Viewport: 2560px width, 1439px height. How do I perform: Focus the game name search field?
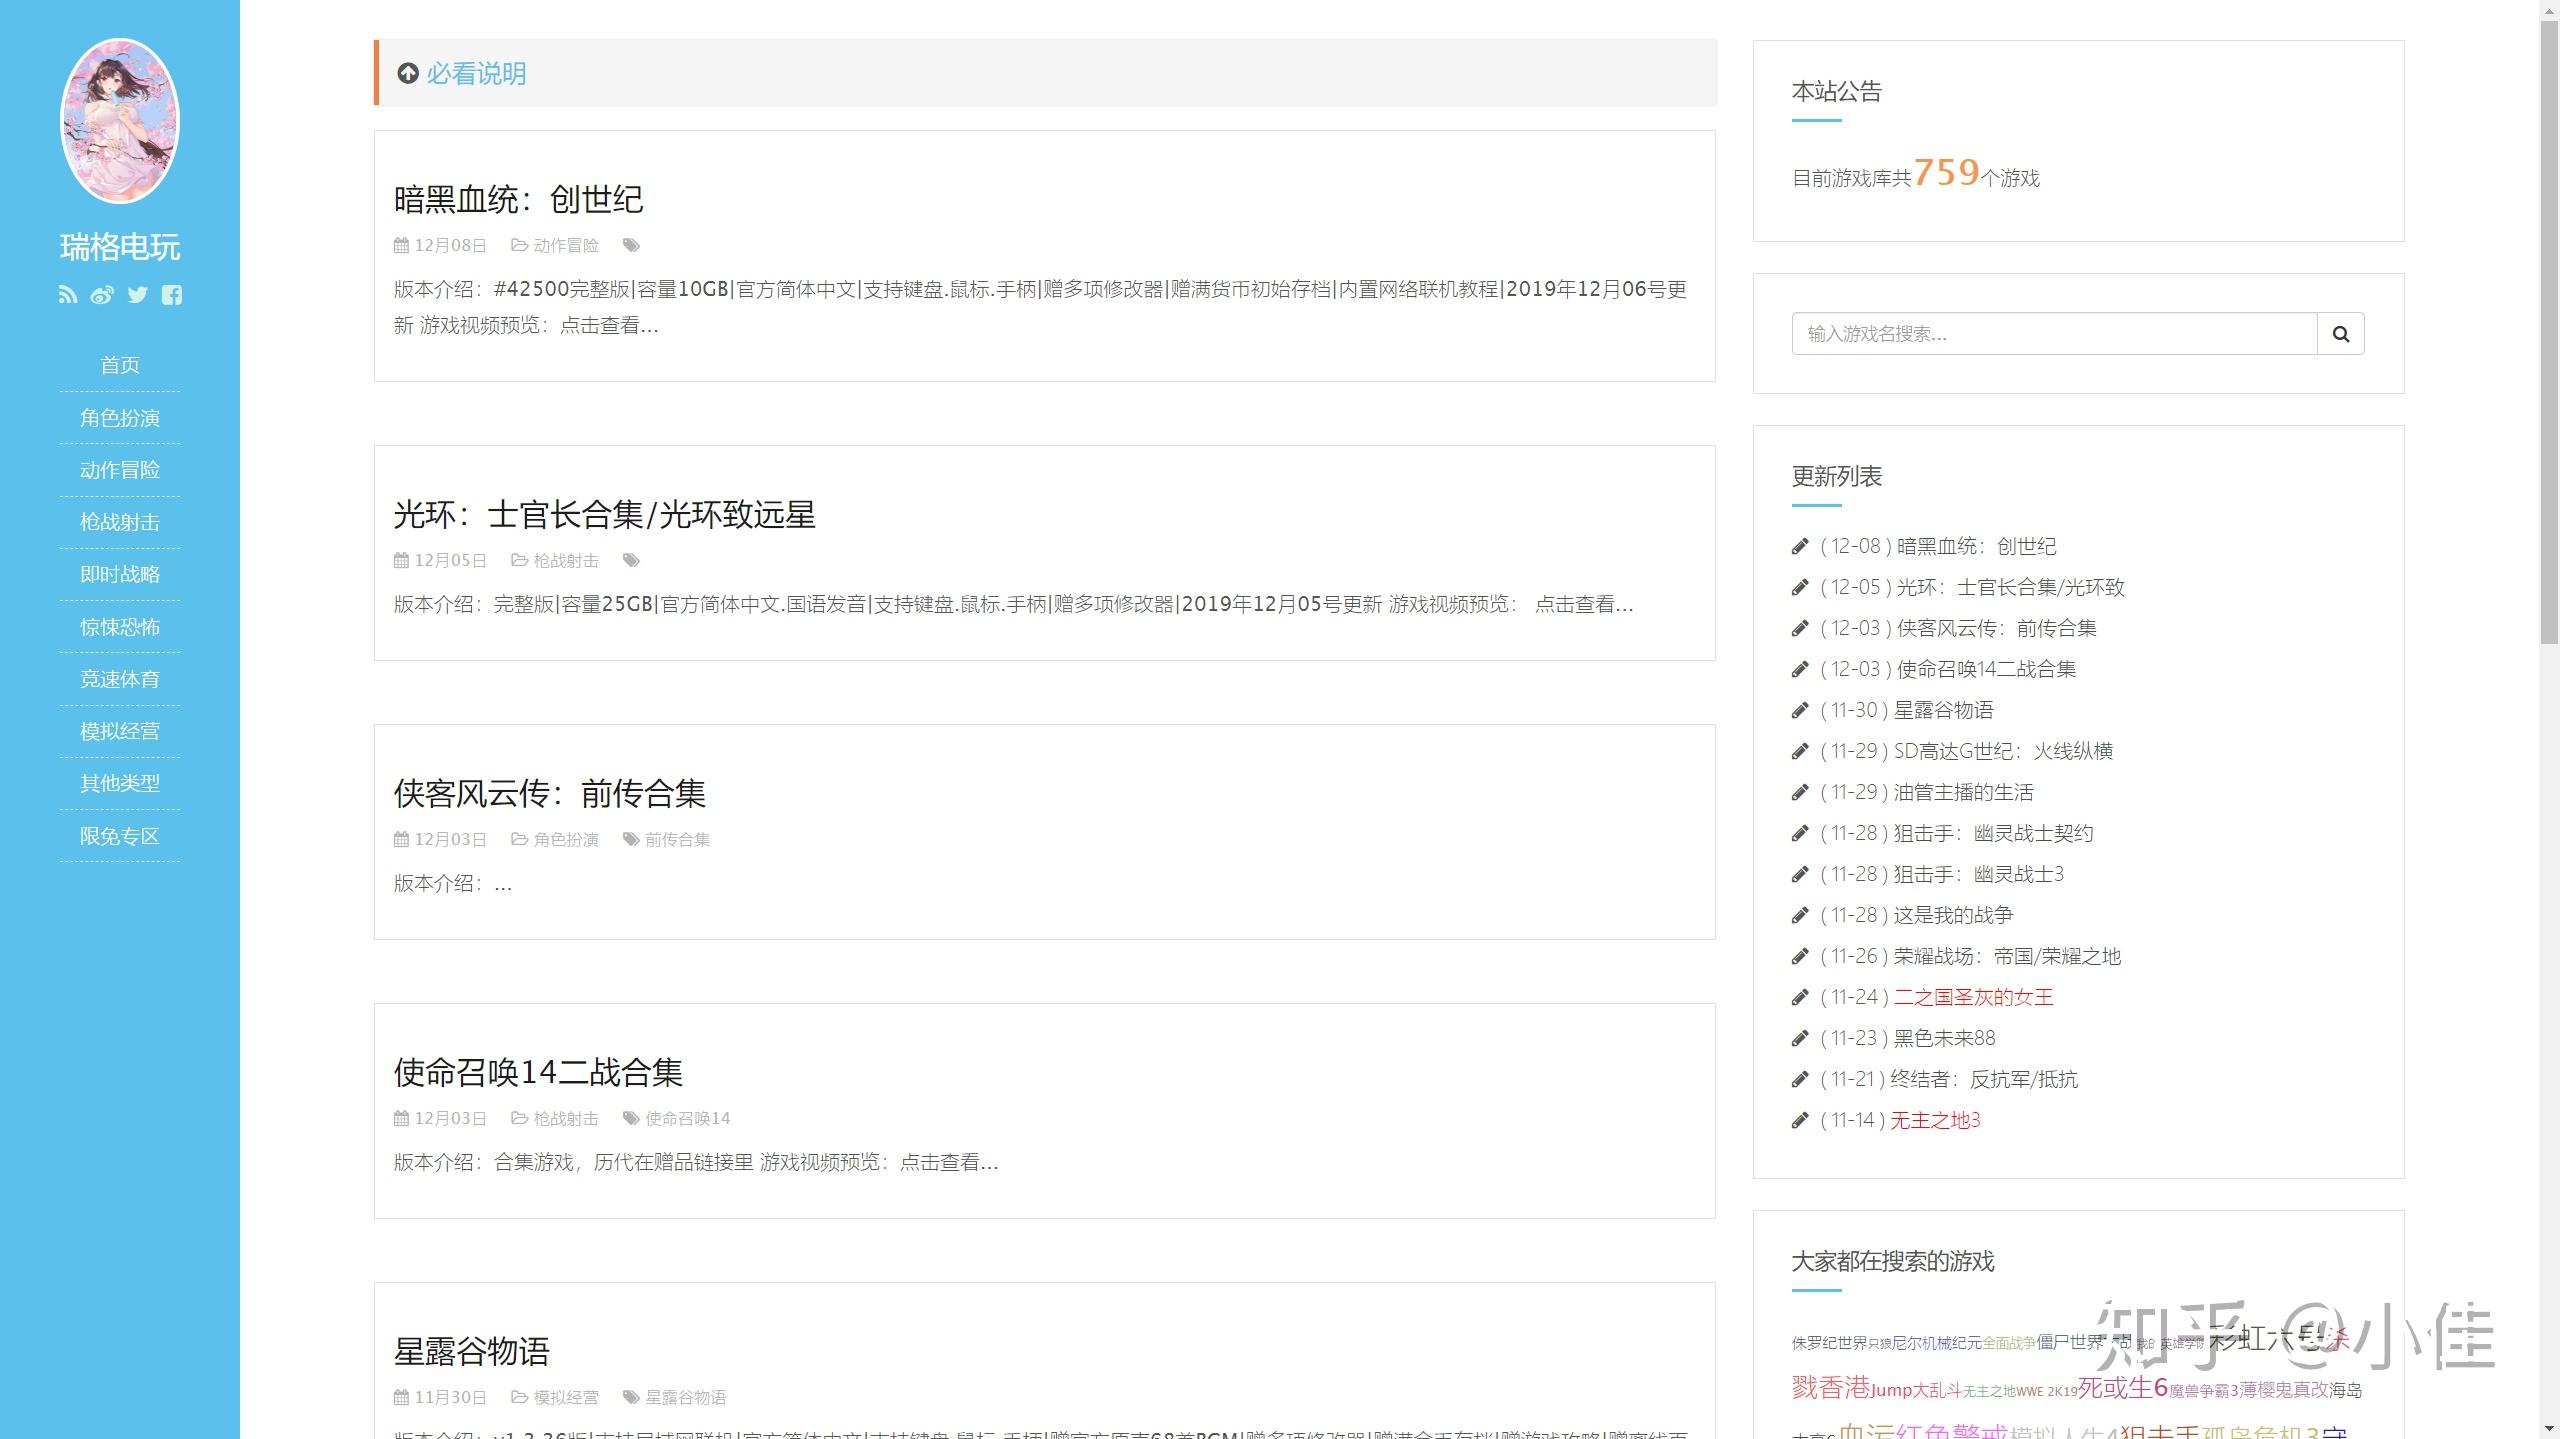2054,334
